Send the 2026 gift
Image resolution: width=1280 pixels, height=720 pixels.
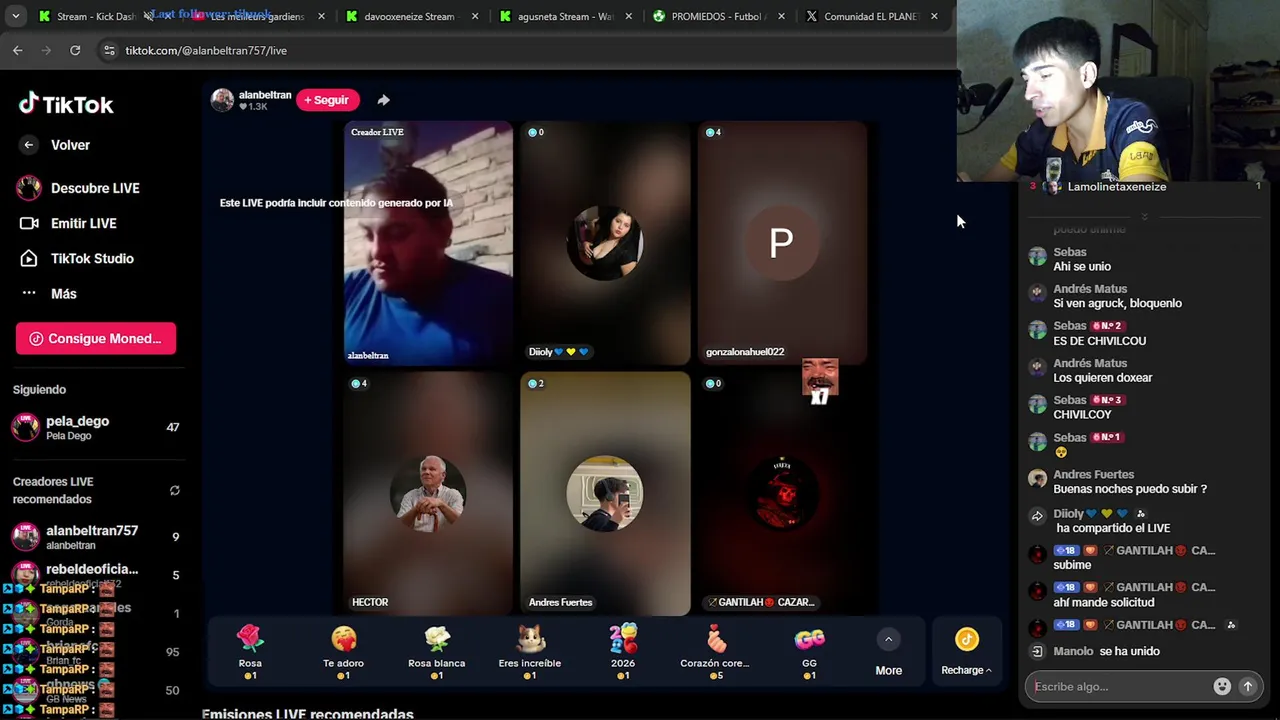[x=623, y=652]
